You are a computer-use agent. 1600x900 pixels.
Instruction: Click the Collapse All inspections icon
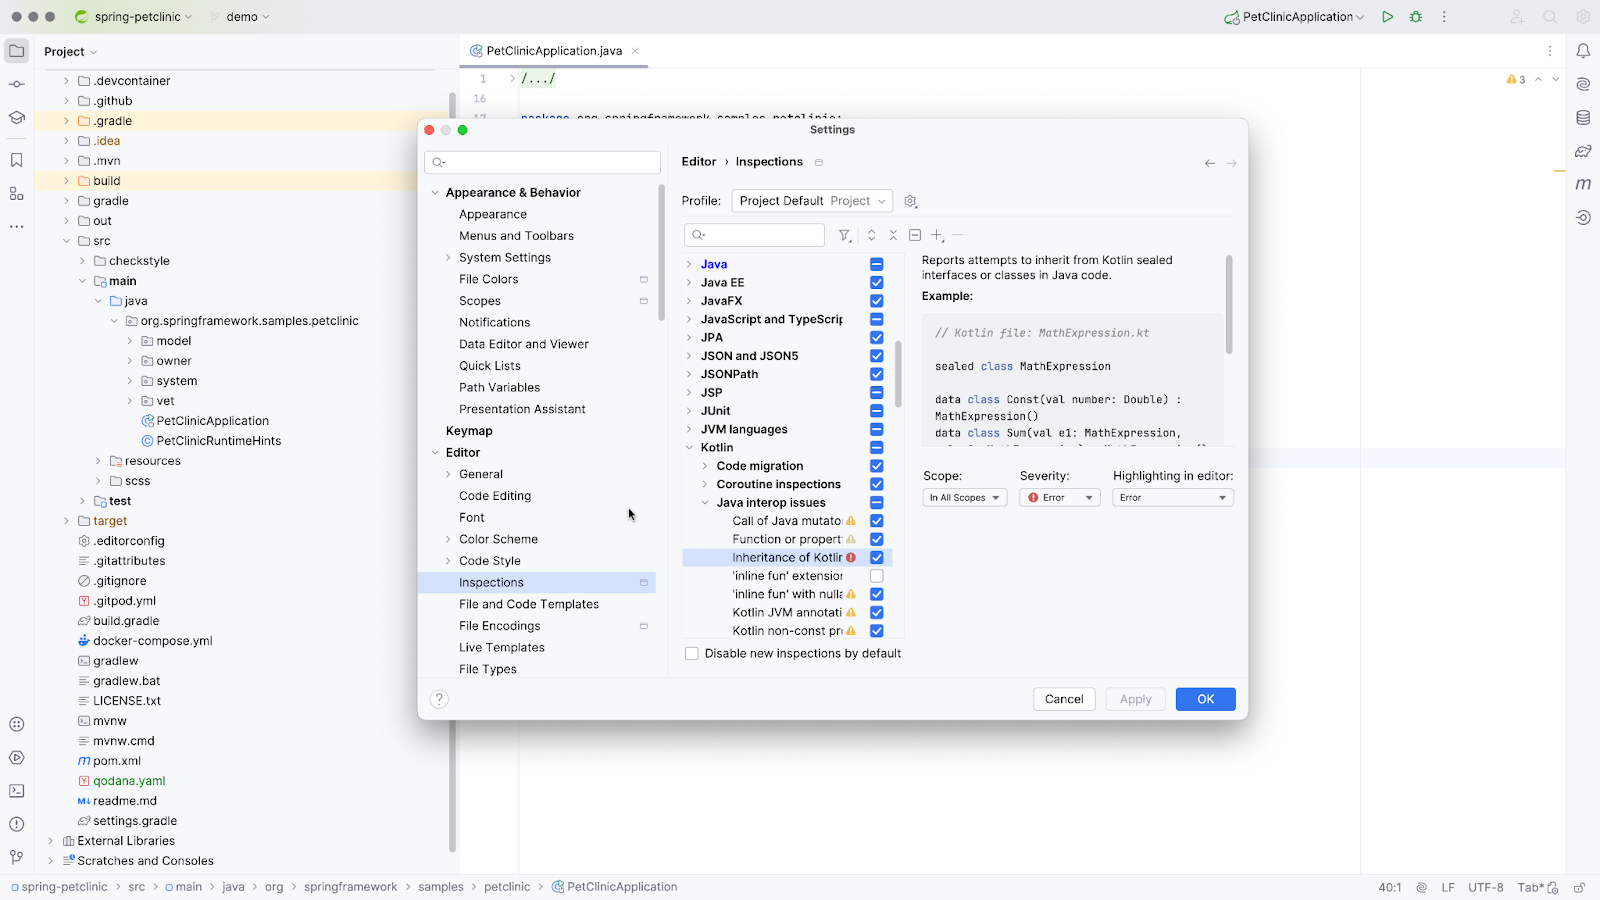[893, 235]
